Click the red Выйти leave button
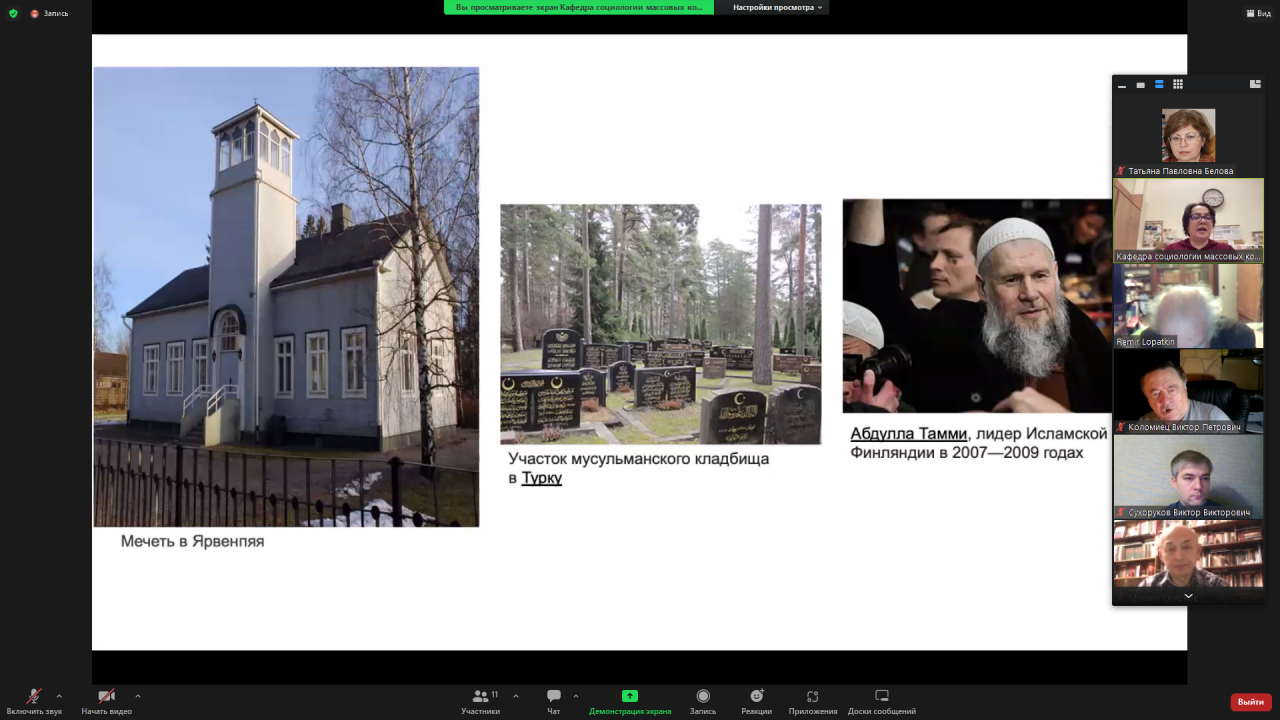This screenshot has height=720, width=1280. click(x=1250, y=702)
